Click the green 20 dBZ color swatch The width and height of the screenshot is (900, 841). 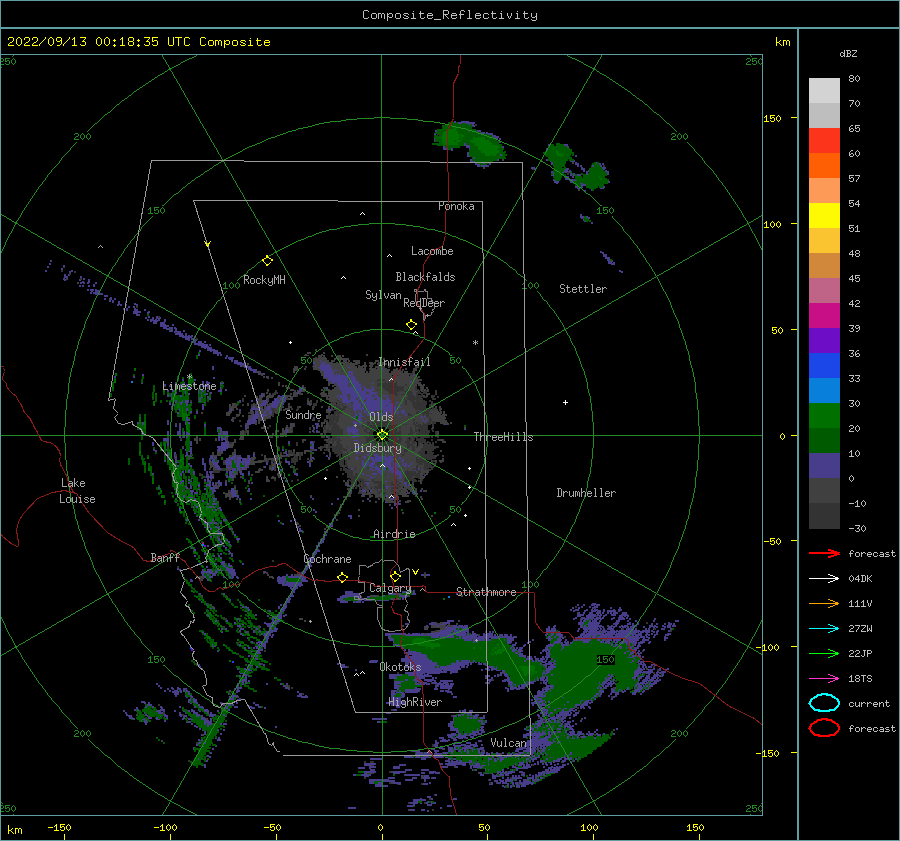pos(824,415)
